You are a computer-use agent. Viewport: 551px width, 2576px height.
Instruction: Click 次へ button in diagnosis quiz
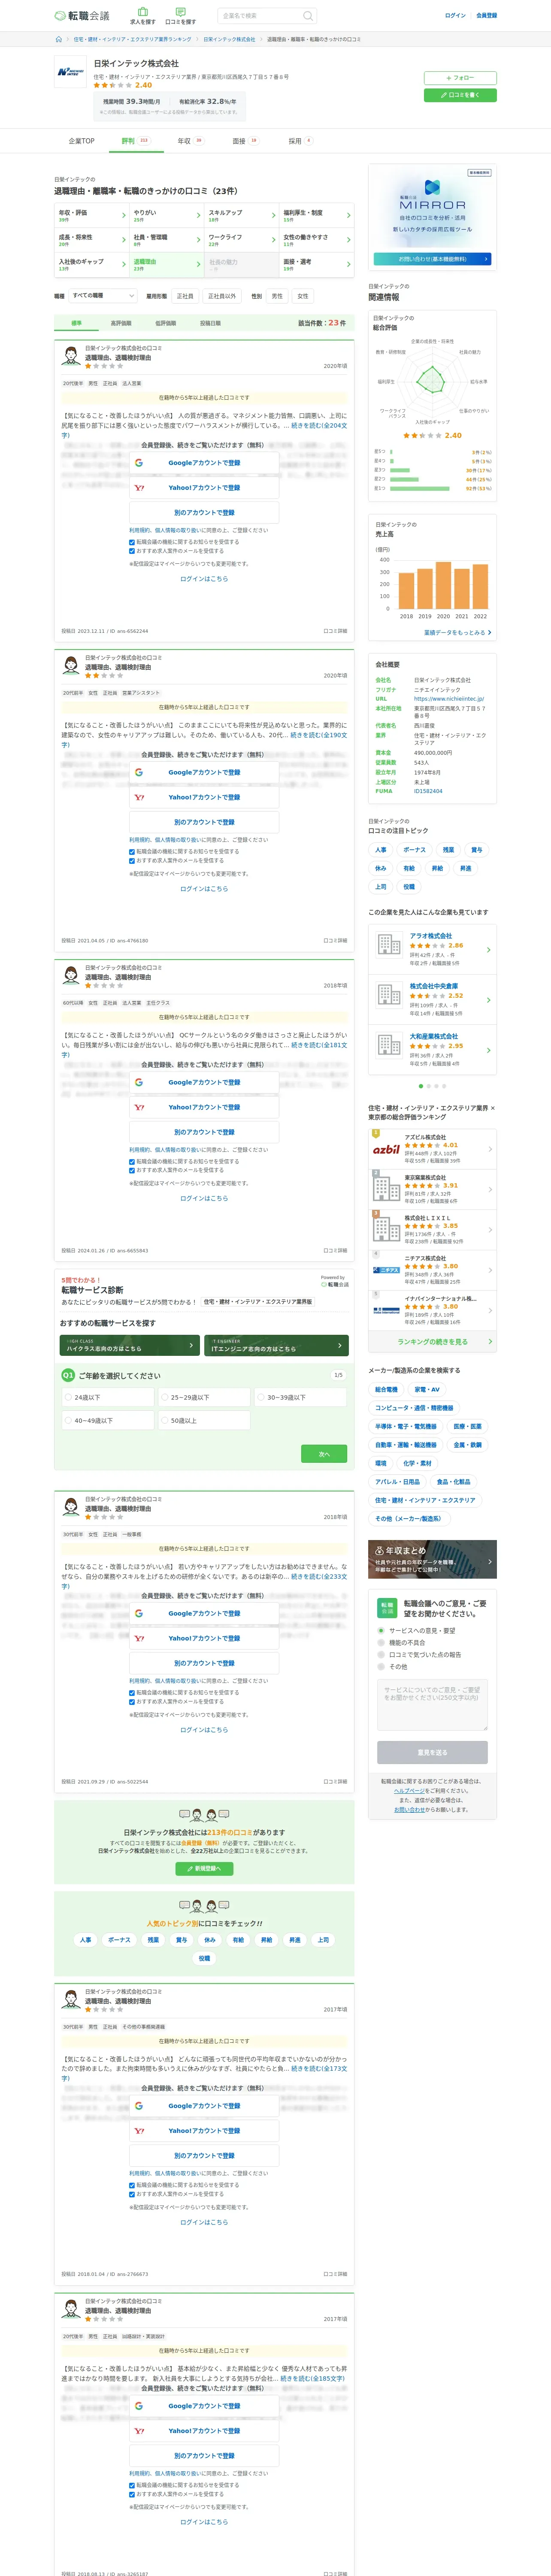point(324,1454)
